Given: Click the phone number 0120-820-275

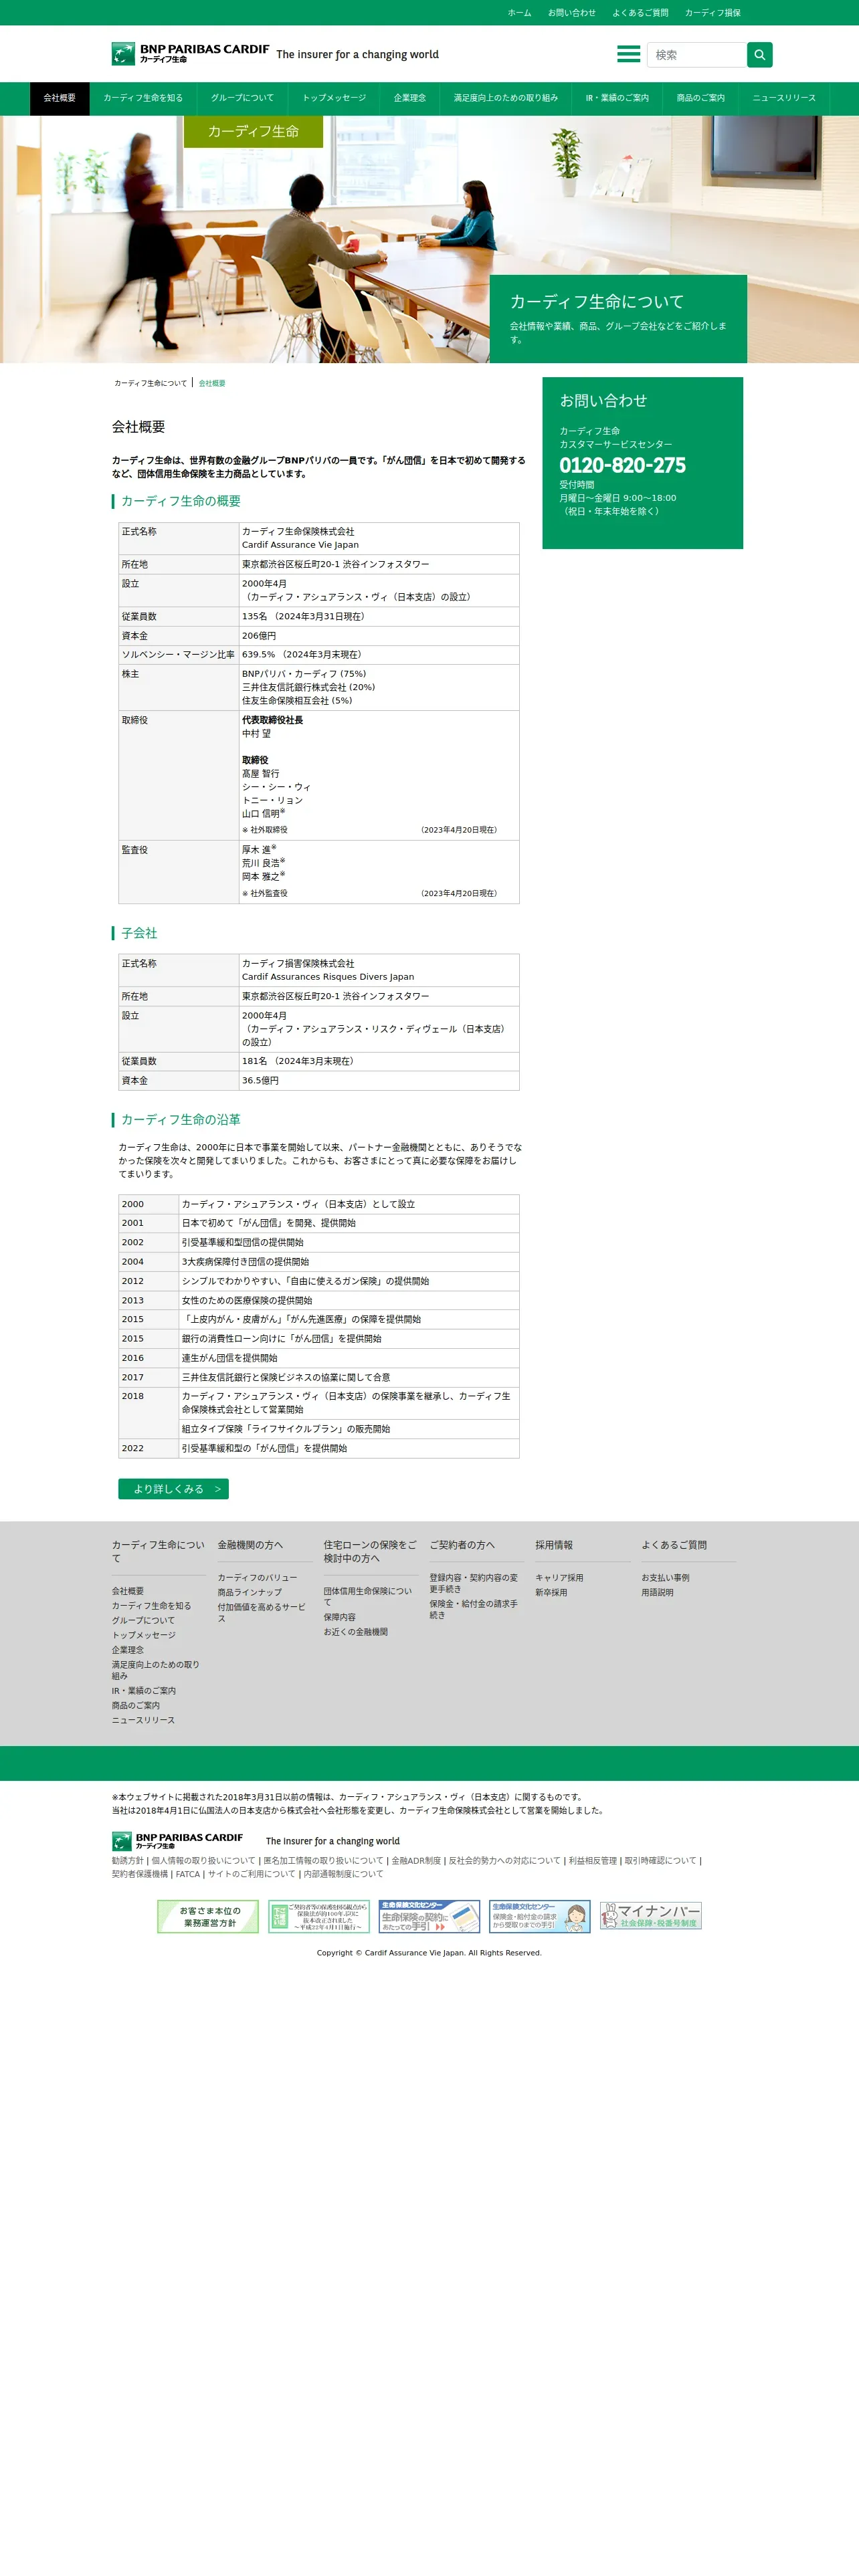Looking at the screenshot, I should pyautogui.click(x=622, y=465).
